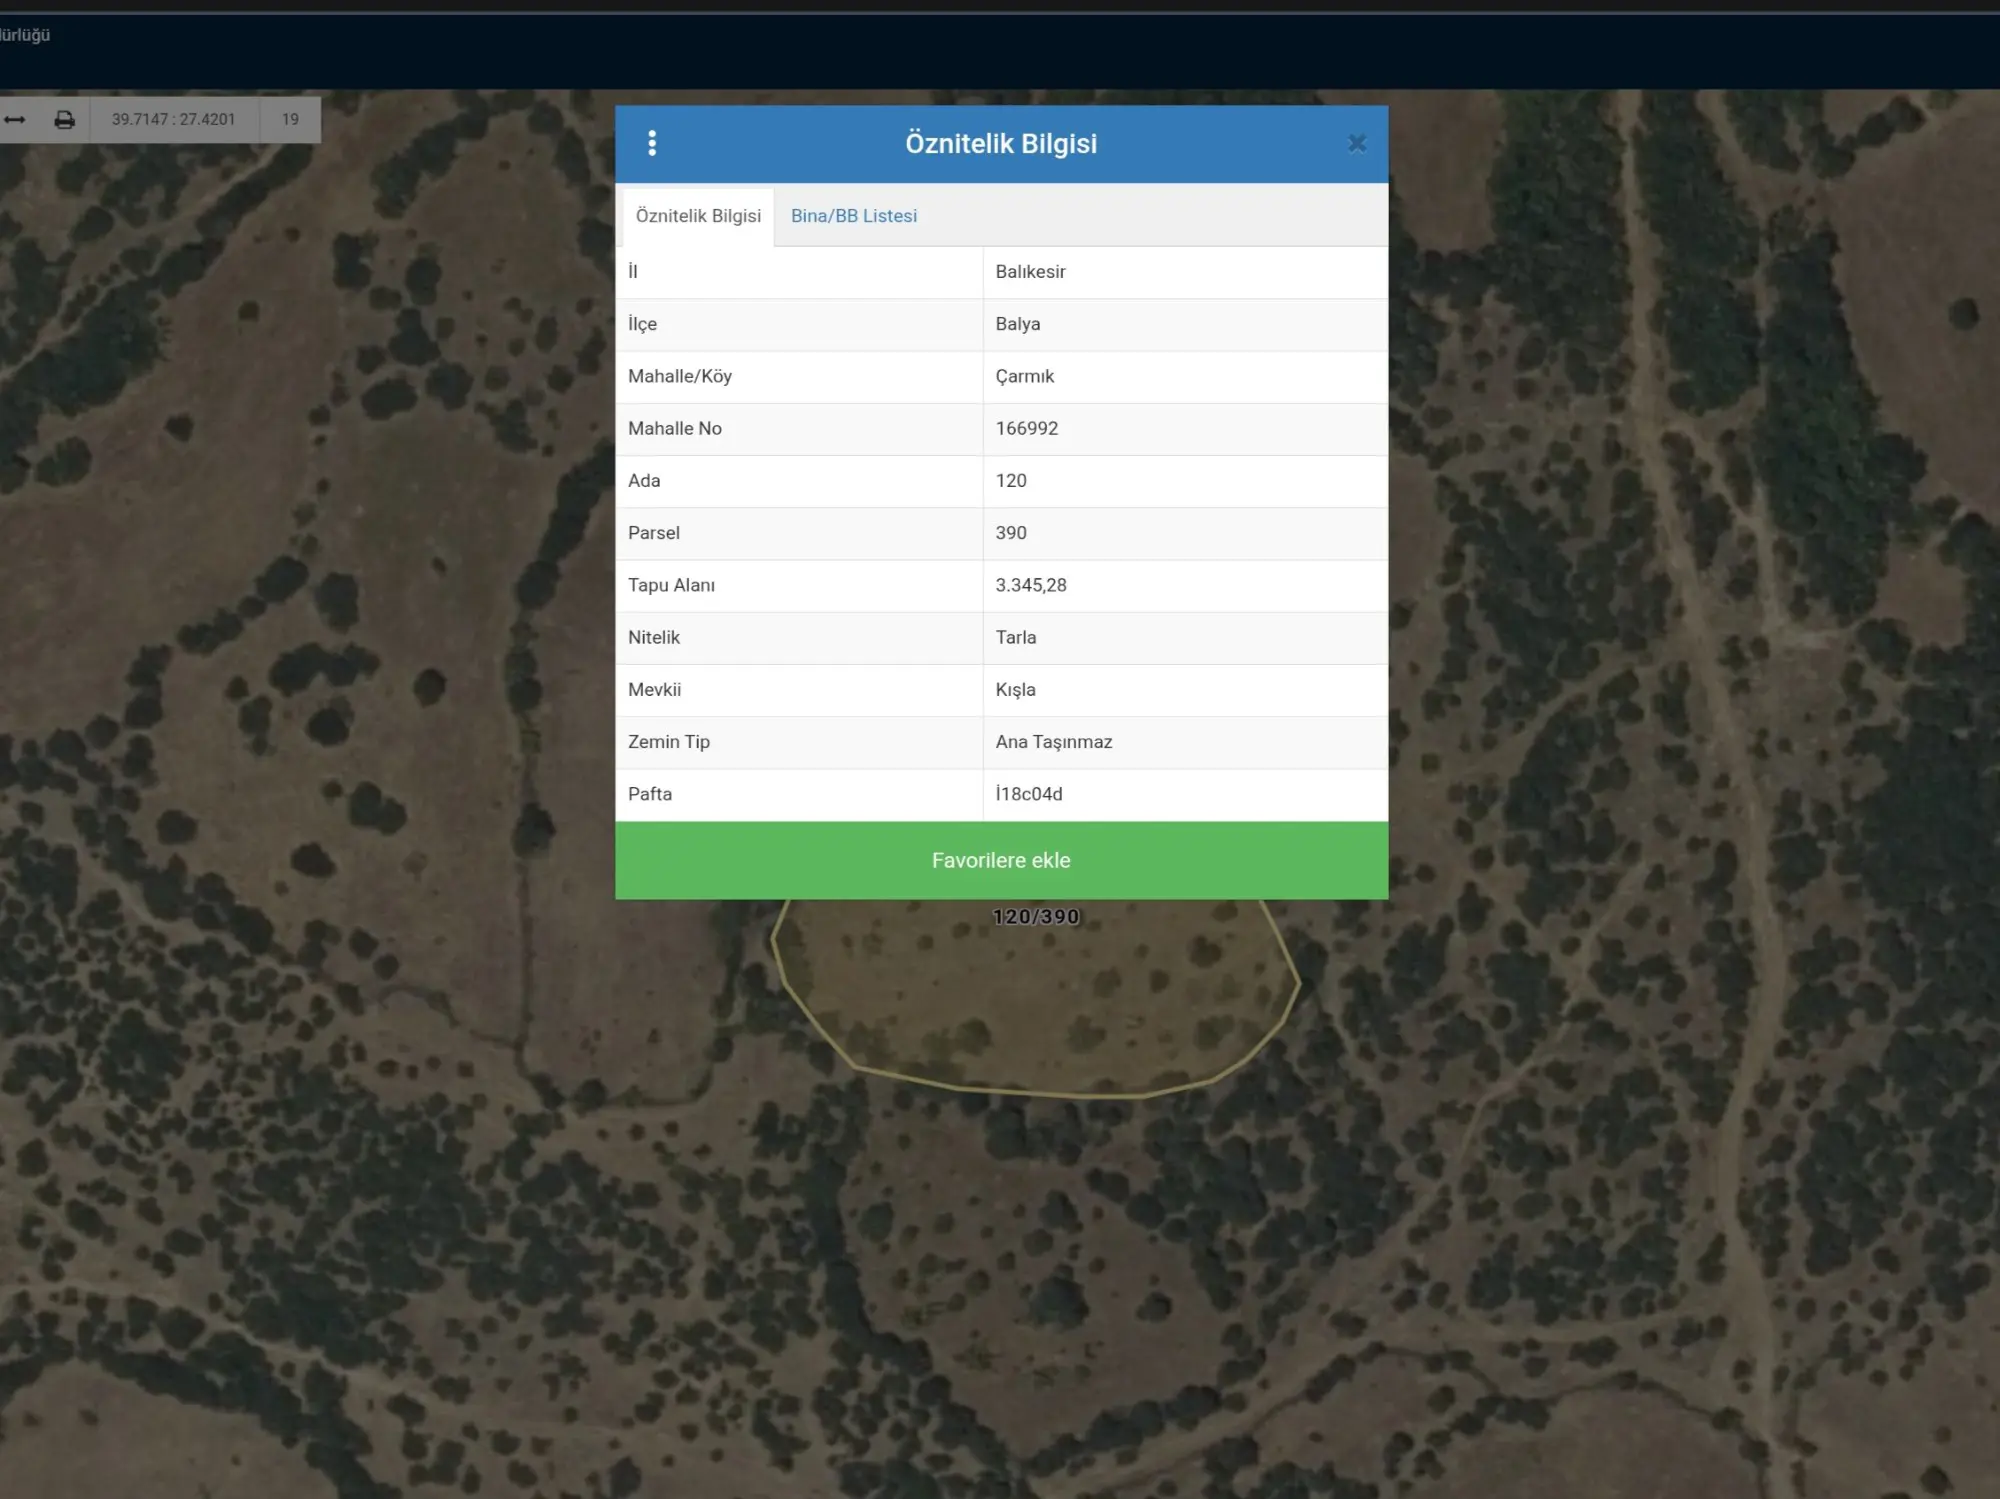
Task: Switch to Bina/BB Listesi tab
Action: tap(853, 216)
